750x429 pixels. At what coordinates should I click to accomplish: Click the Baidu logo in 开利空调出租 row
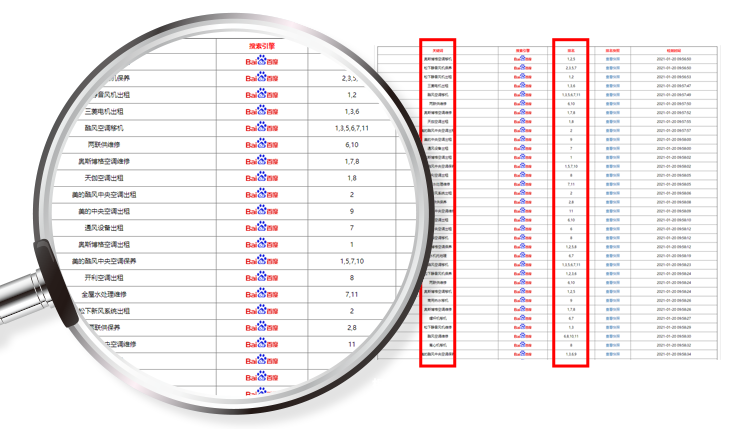tap(262, 277)
